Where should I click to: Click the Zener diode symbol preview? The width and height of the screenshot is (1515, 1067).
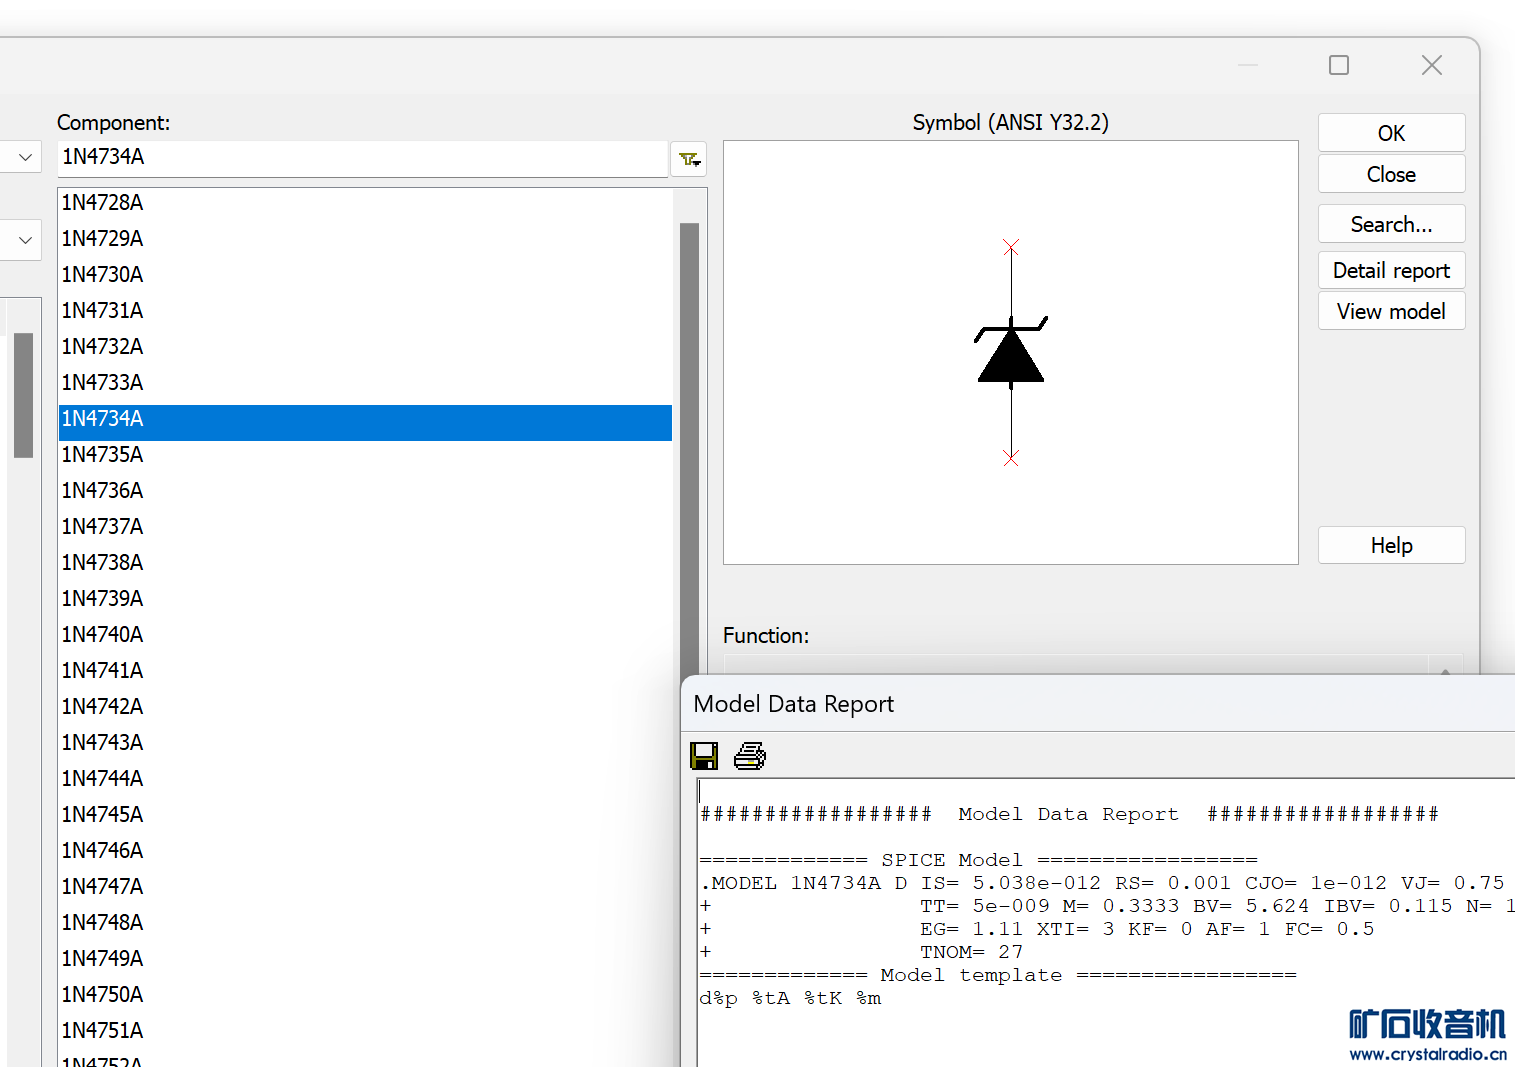(1011, 352)
